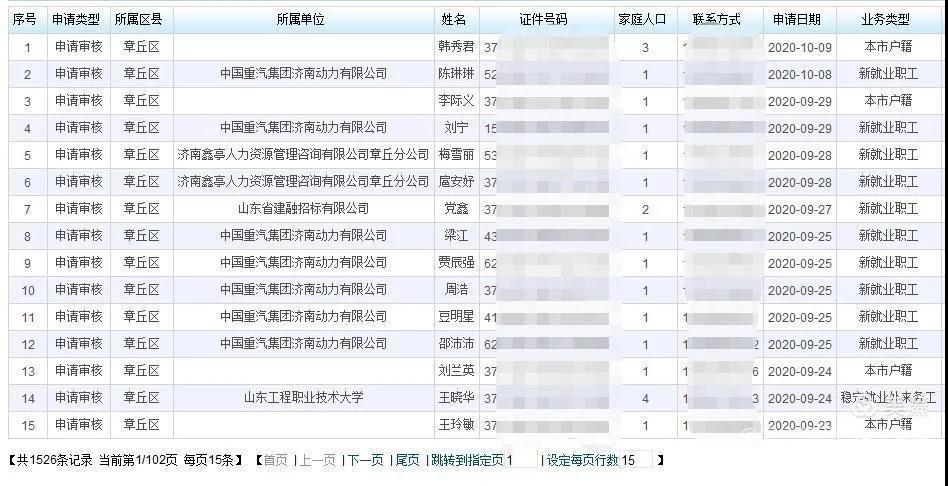Select the name 周浩 in row 10
948x486 pixels.
(x=456, y=290)
